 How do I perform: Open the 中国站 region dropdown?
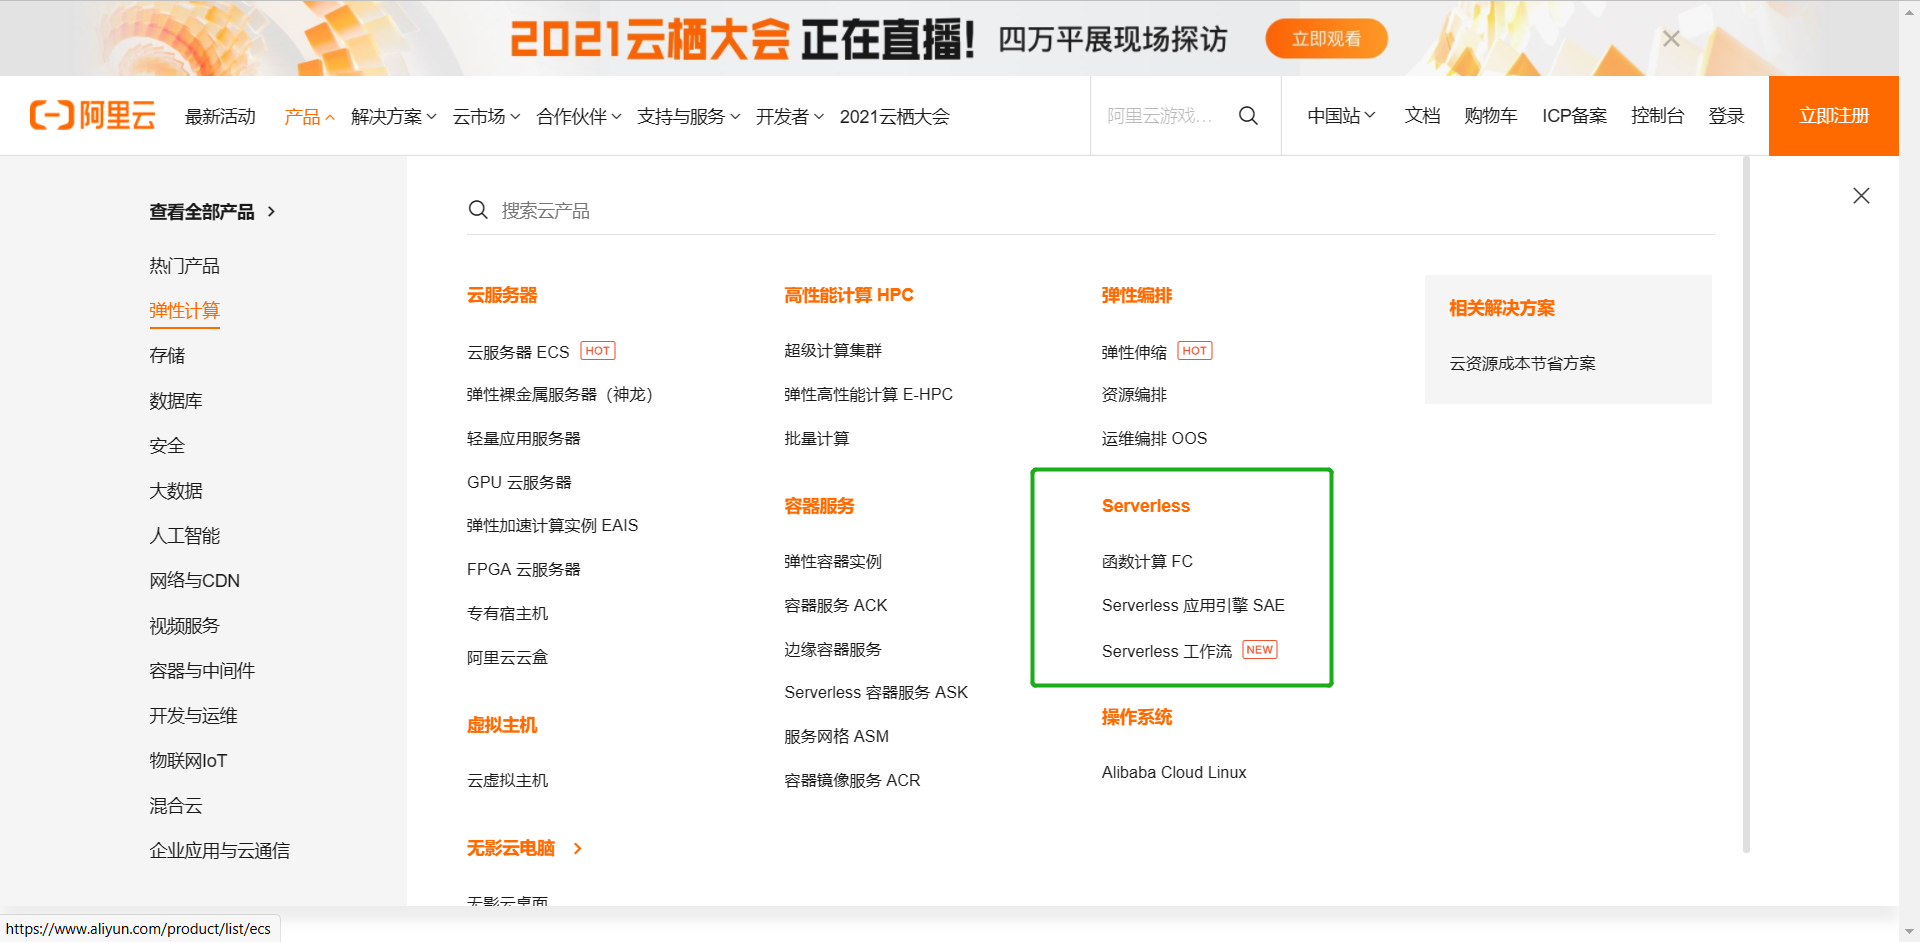coord(1341,116)
